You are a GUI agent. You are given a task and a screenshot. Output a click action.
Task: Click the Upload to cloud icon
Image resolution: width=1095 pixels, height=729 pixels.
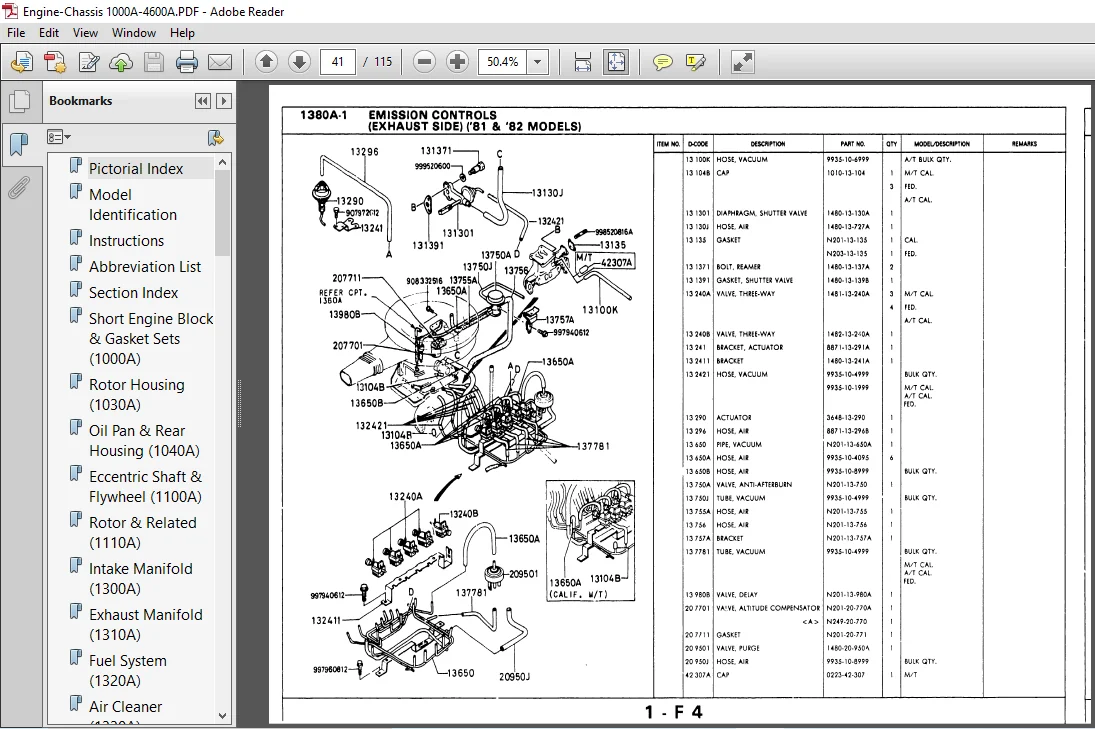tap(121, 62)
